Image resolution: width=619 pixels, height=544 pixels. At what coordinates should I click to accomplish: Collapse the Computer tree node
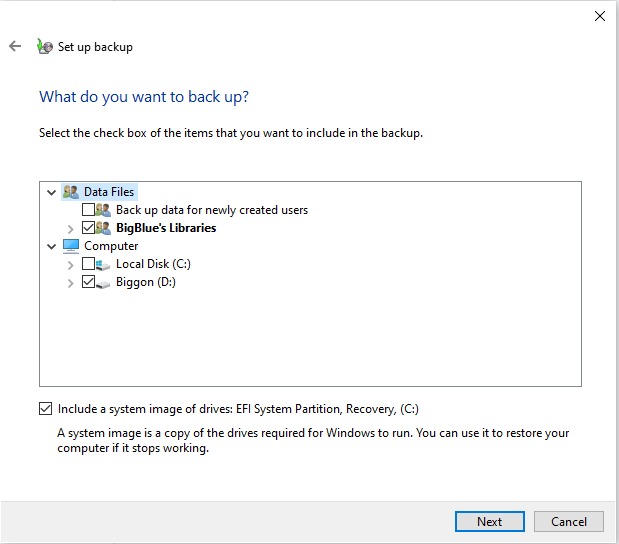pyautogui.click(x=51, y=246)
